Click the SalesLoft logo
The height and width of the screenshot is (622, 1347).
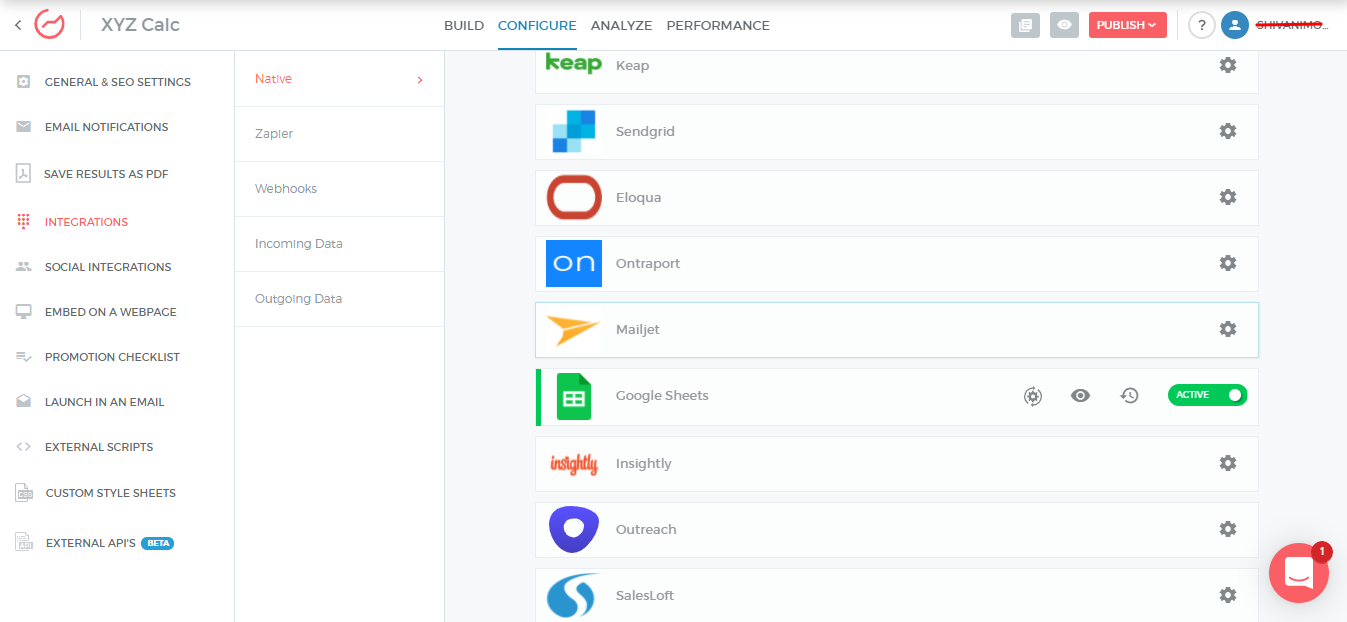(x=574, y=595)
